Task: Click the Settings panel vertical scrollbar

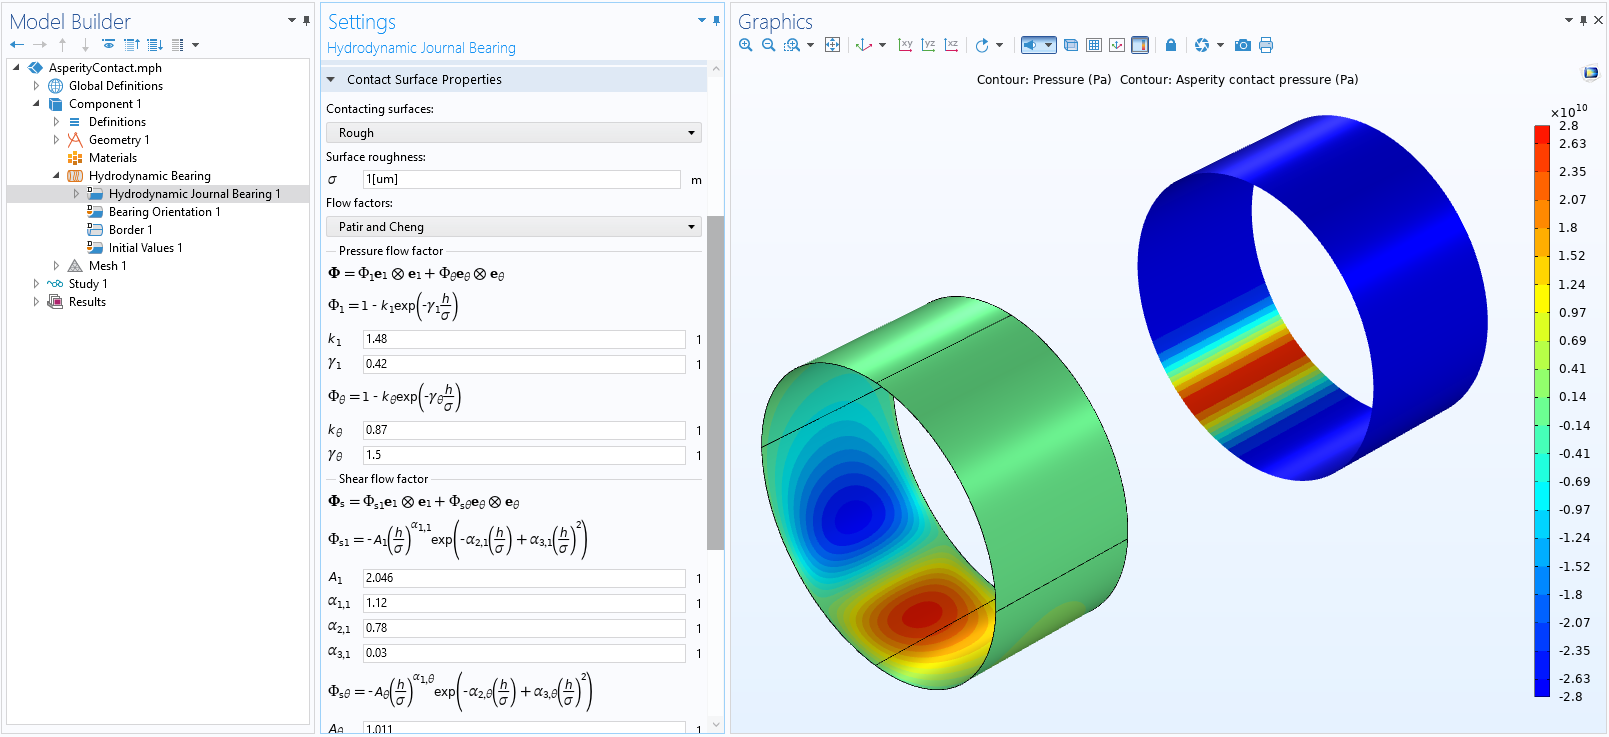Action: [x=715, y=380]
